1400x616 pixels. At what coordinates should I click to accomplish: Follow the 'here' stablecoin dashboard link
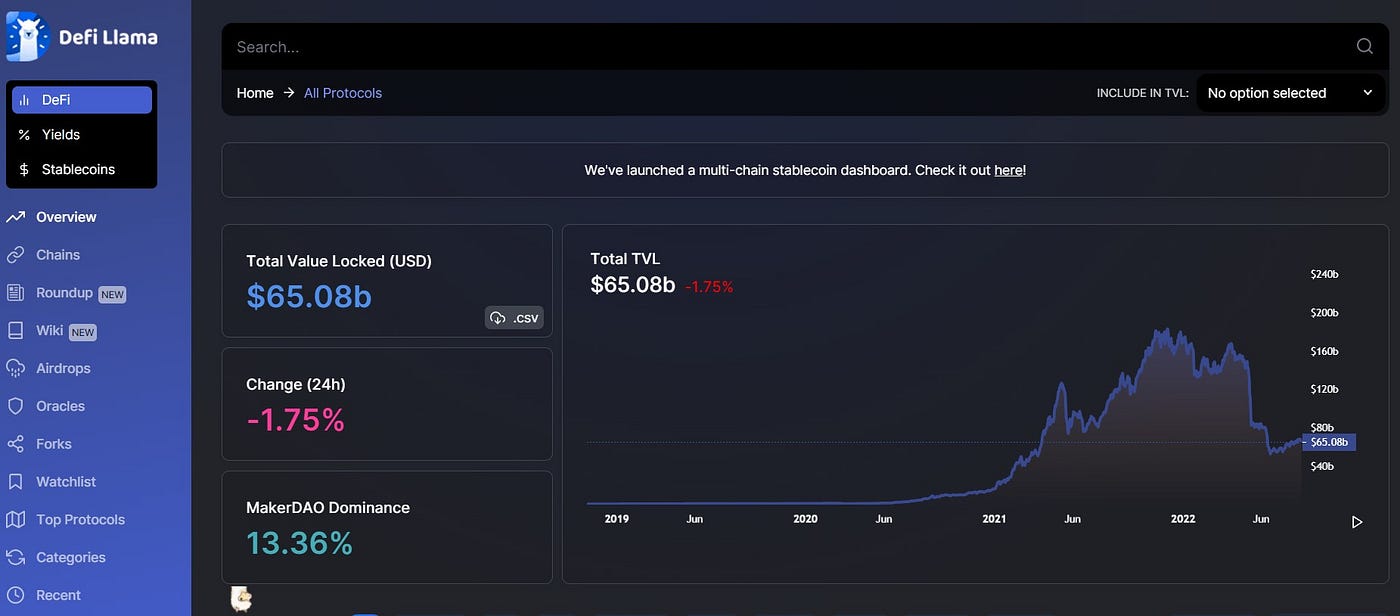1008,170
